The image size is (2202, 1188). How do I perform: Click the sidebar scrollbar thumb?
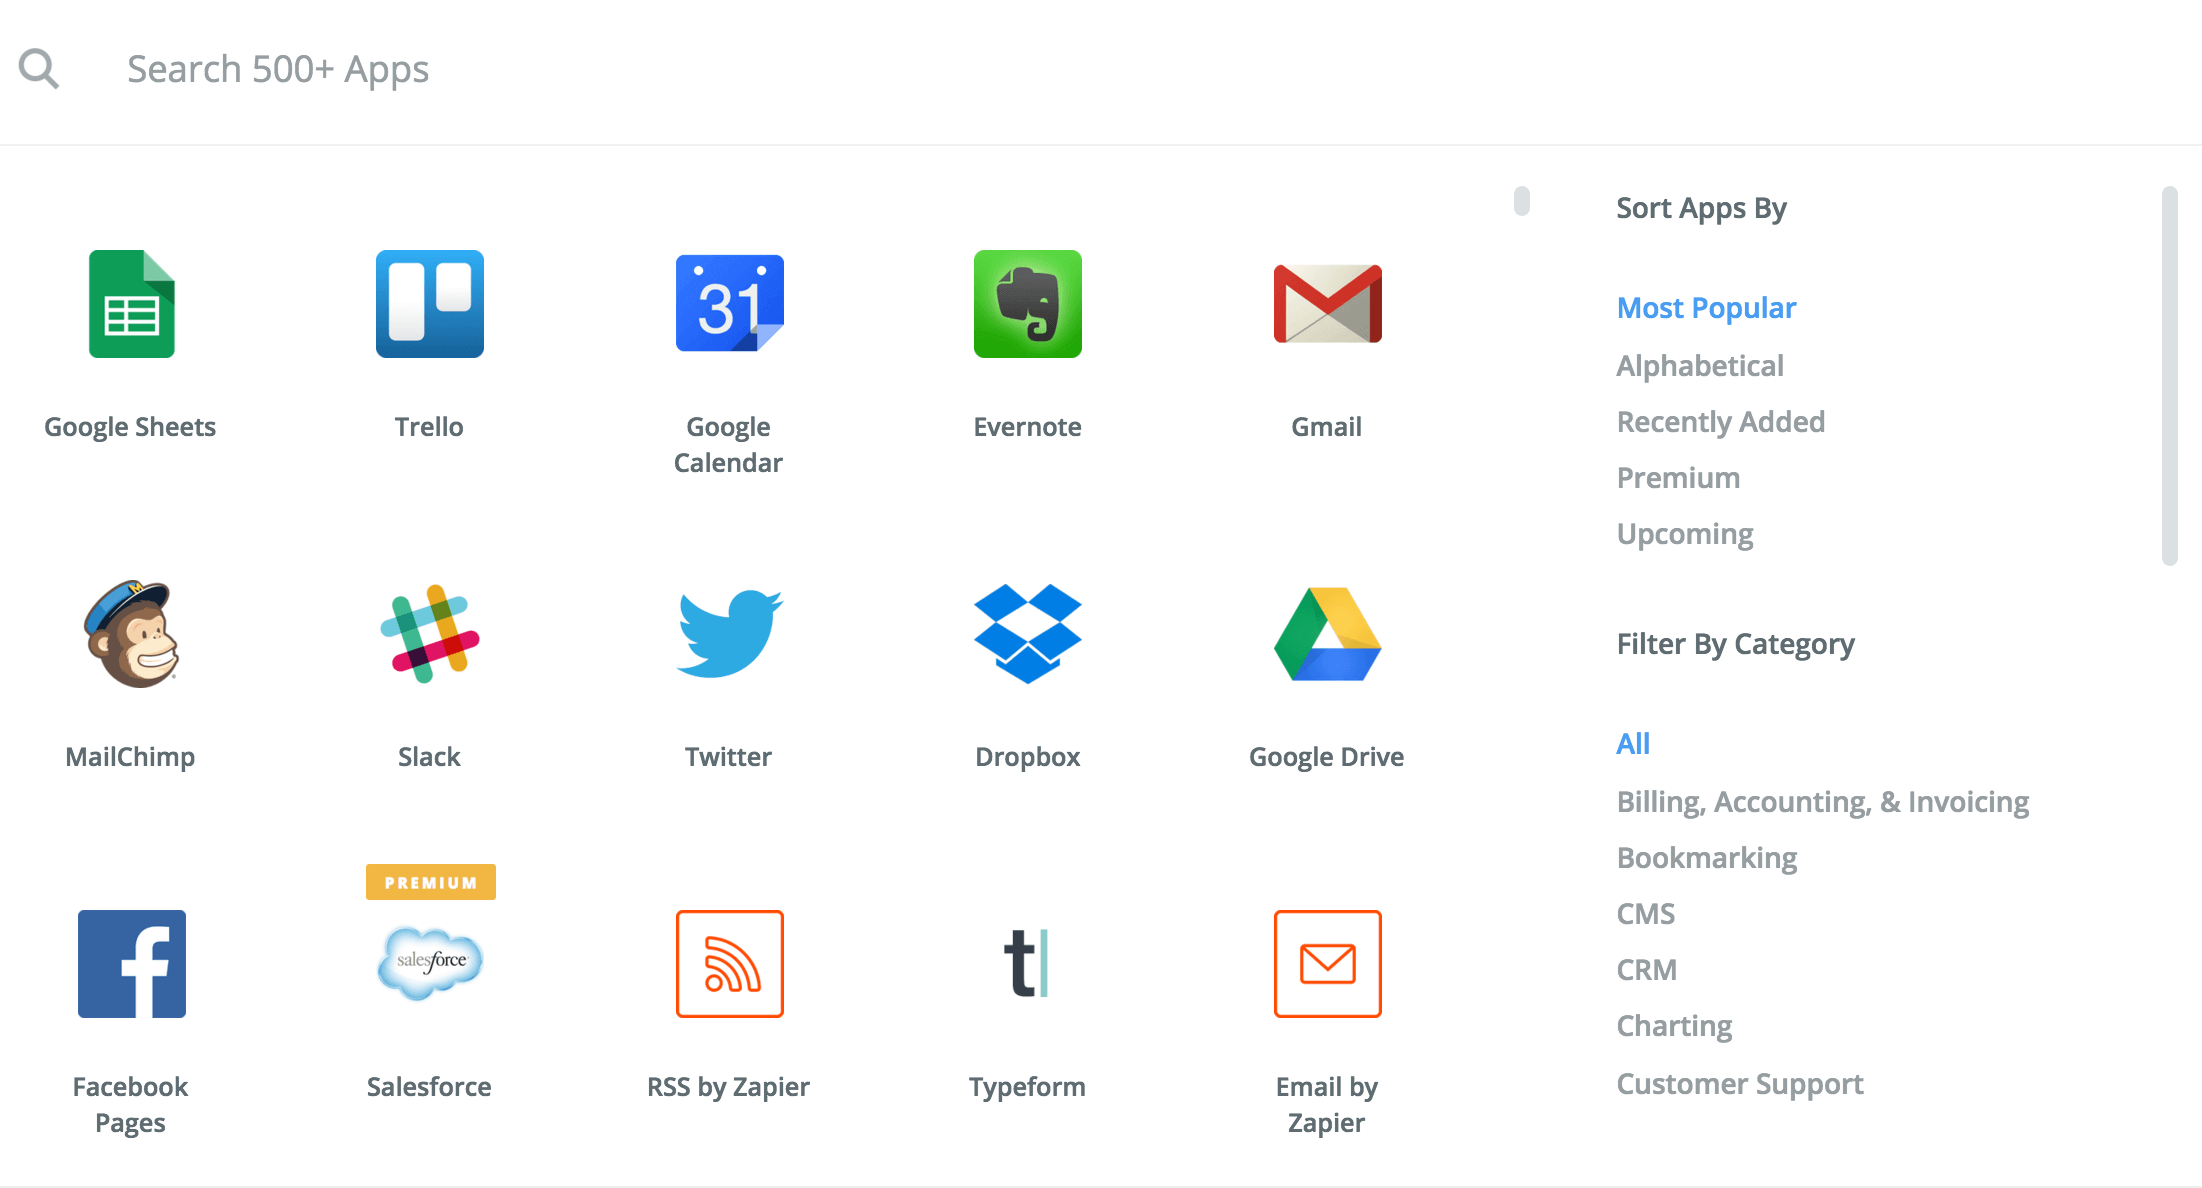[x=2169, y=376]
